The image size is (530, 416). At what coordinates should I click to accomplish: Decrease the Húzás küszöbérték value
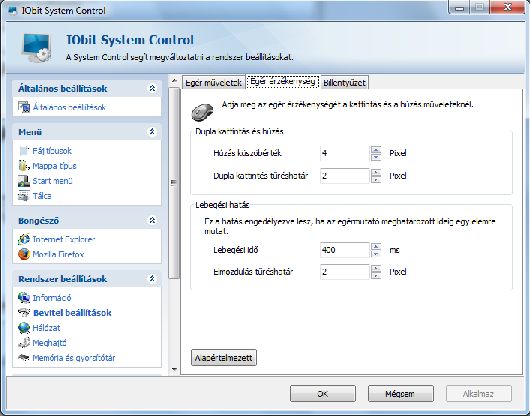tap(376, 157)
